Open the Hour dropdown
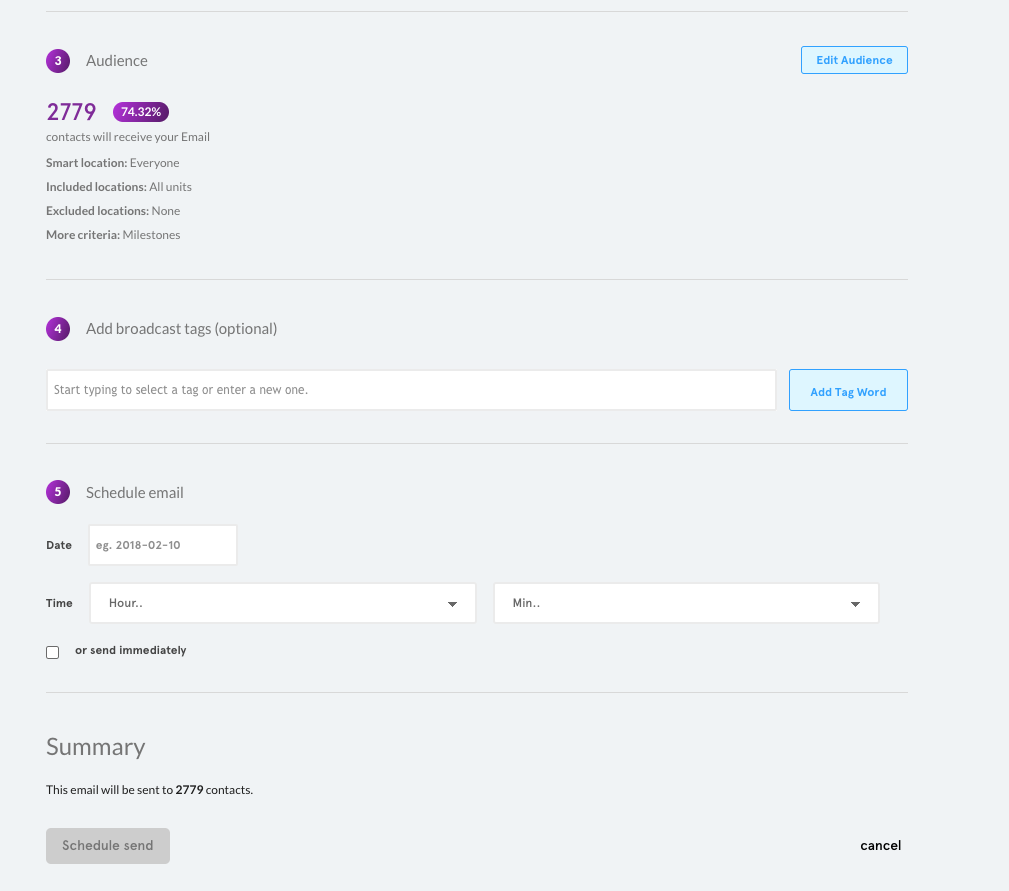This screenshot has height=891, width=1009. (283, 604)
